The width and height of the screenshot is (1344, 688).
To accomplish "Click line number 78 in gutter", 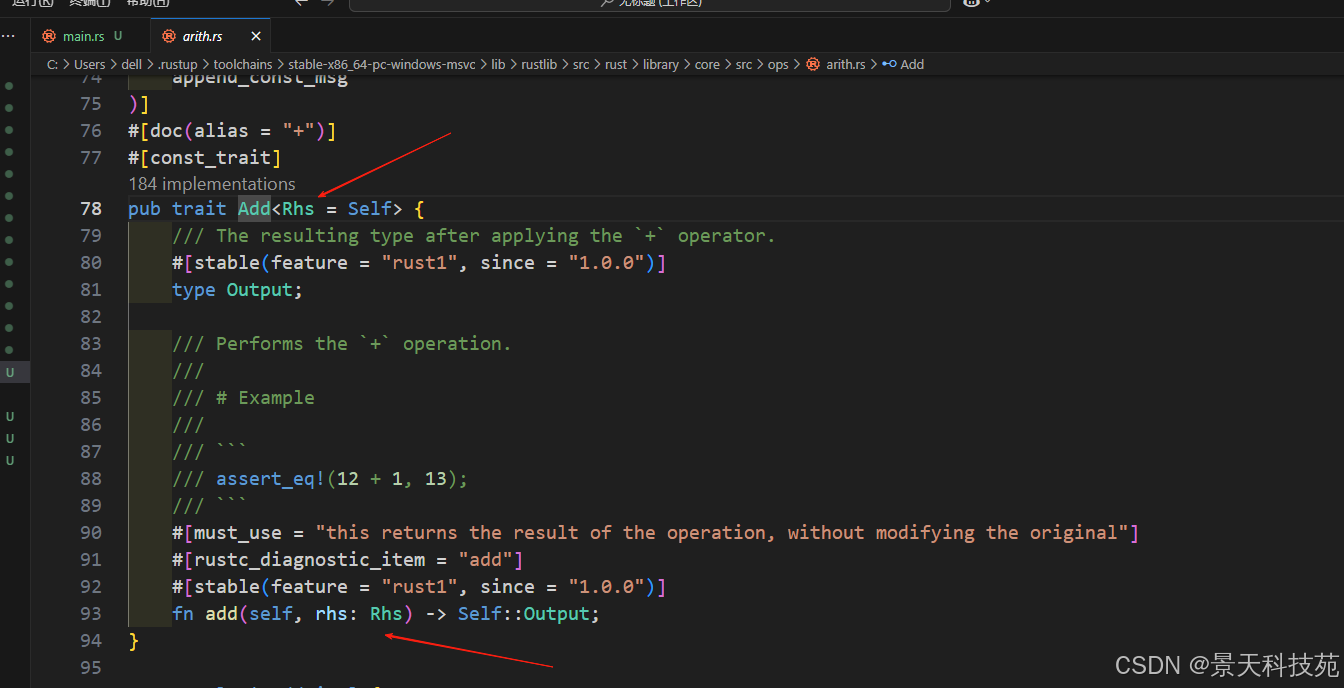I will 91,208.
